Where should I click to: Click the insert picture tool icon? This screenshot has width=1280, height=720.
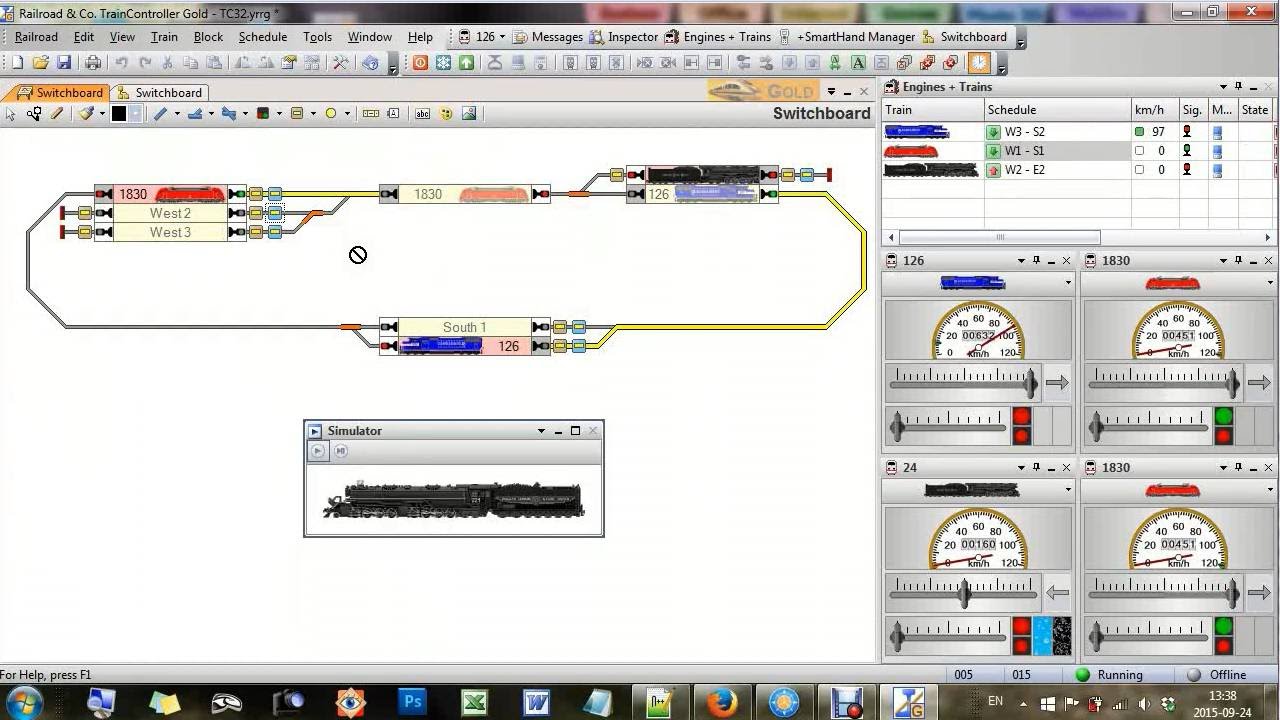coord(469,114)
